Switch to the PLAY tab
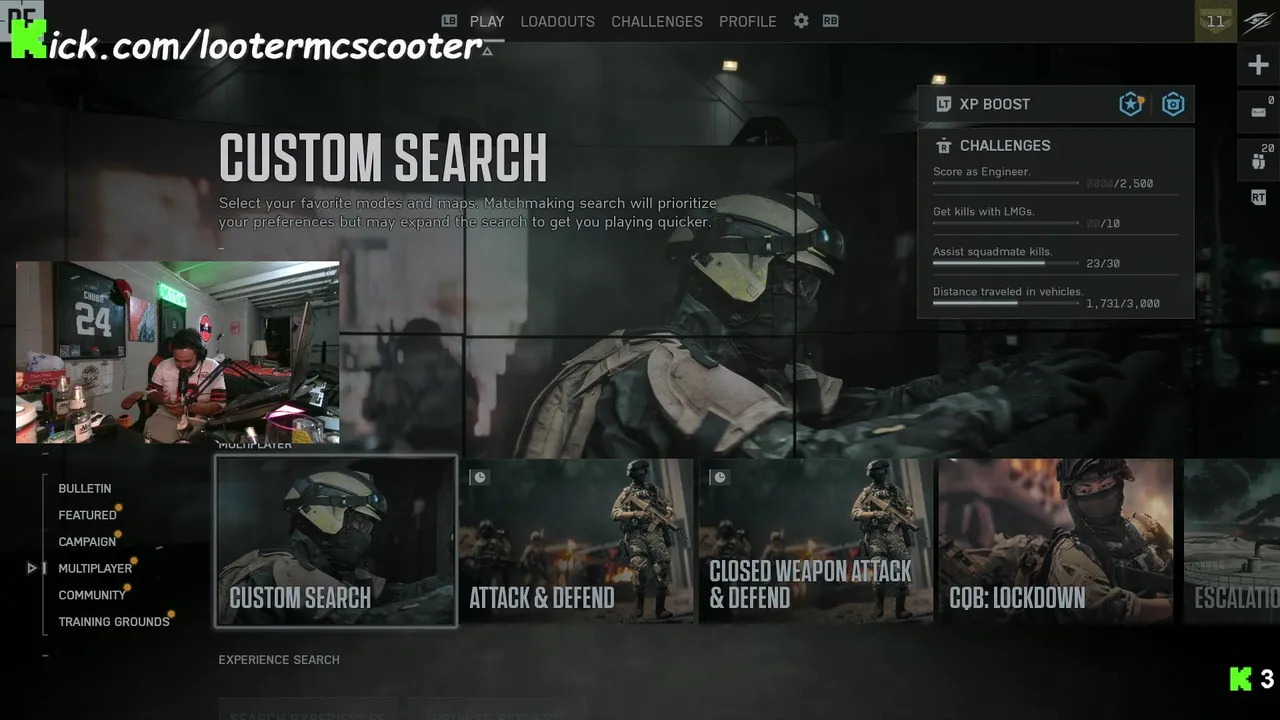 coord(487,21)
